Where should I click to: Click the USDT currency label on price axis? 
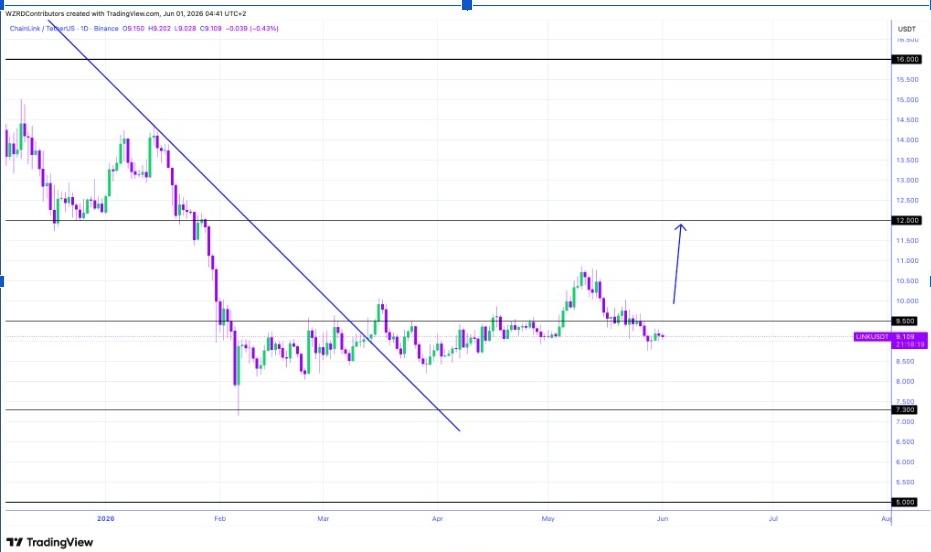tap(907, 29)
